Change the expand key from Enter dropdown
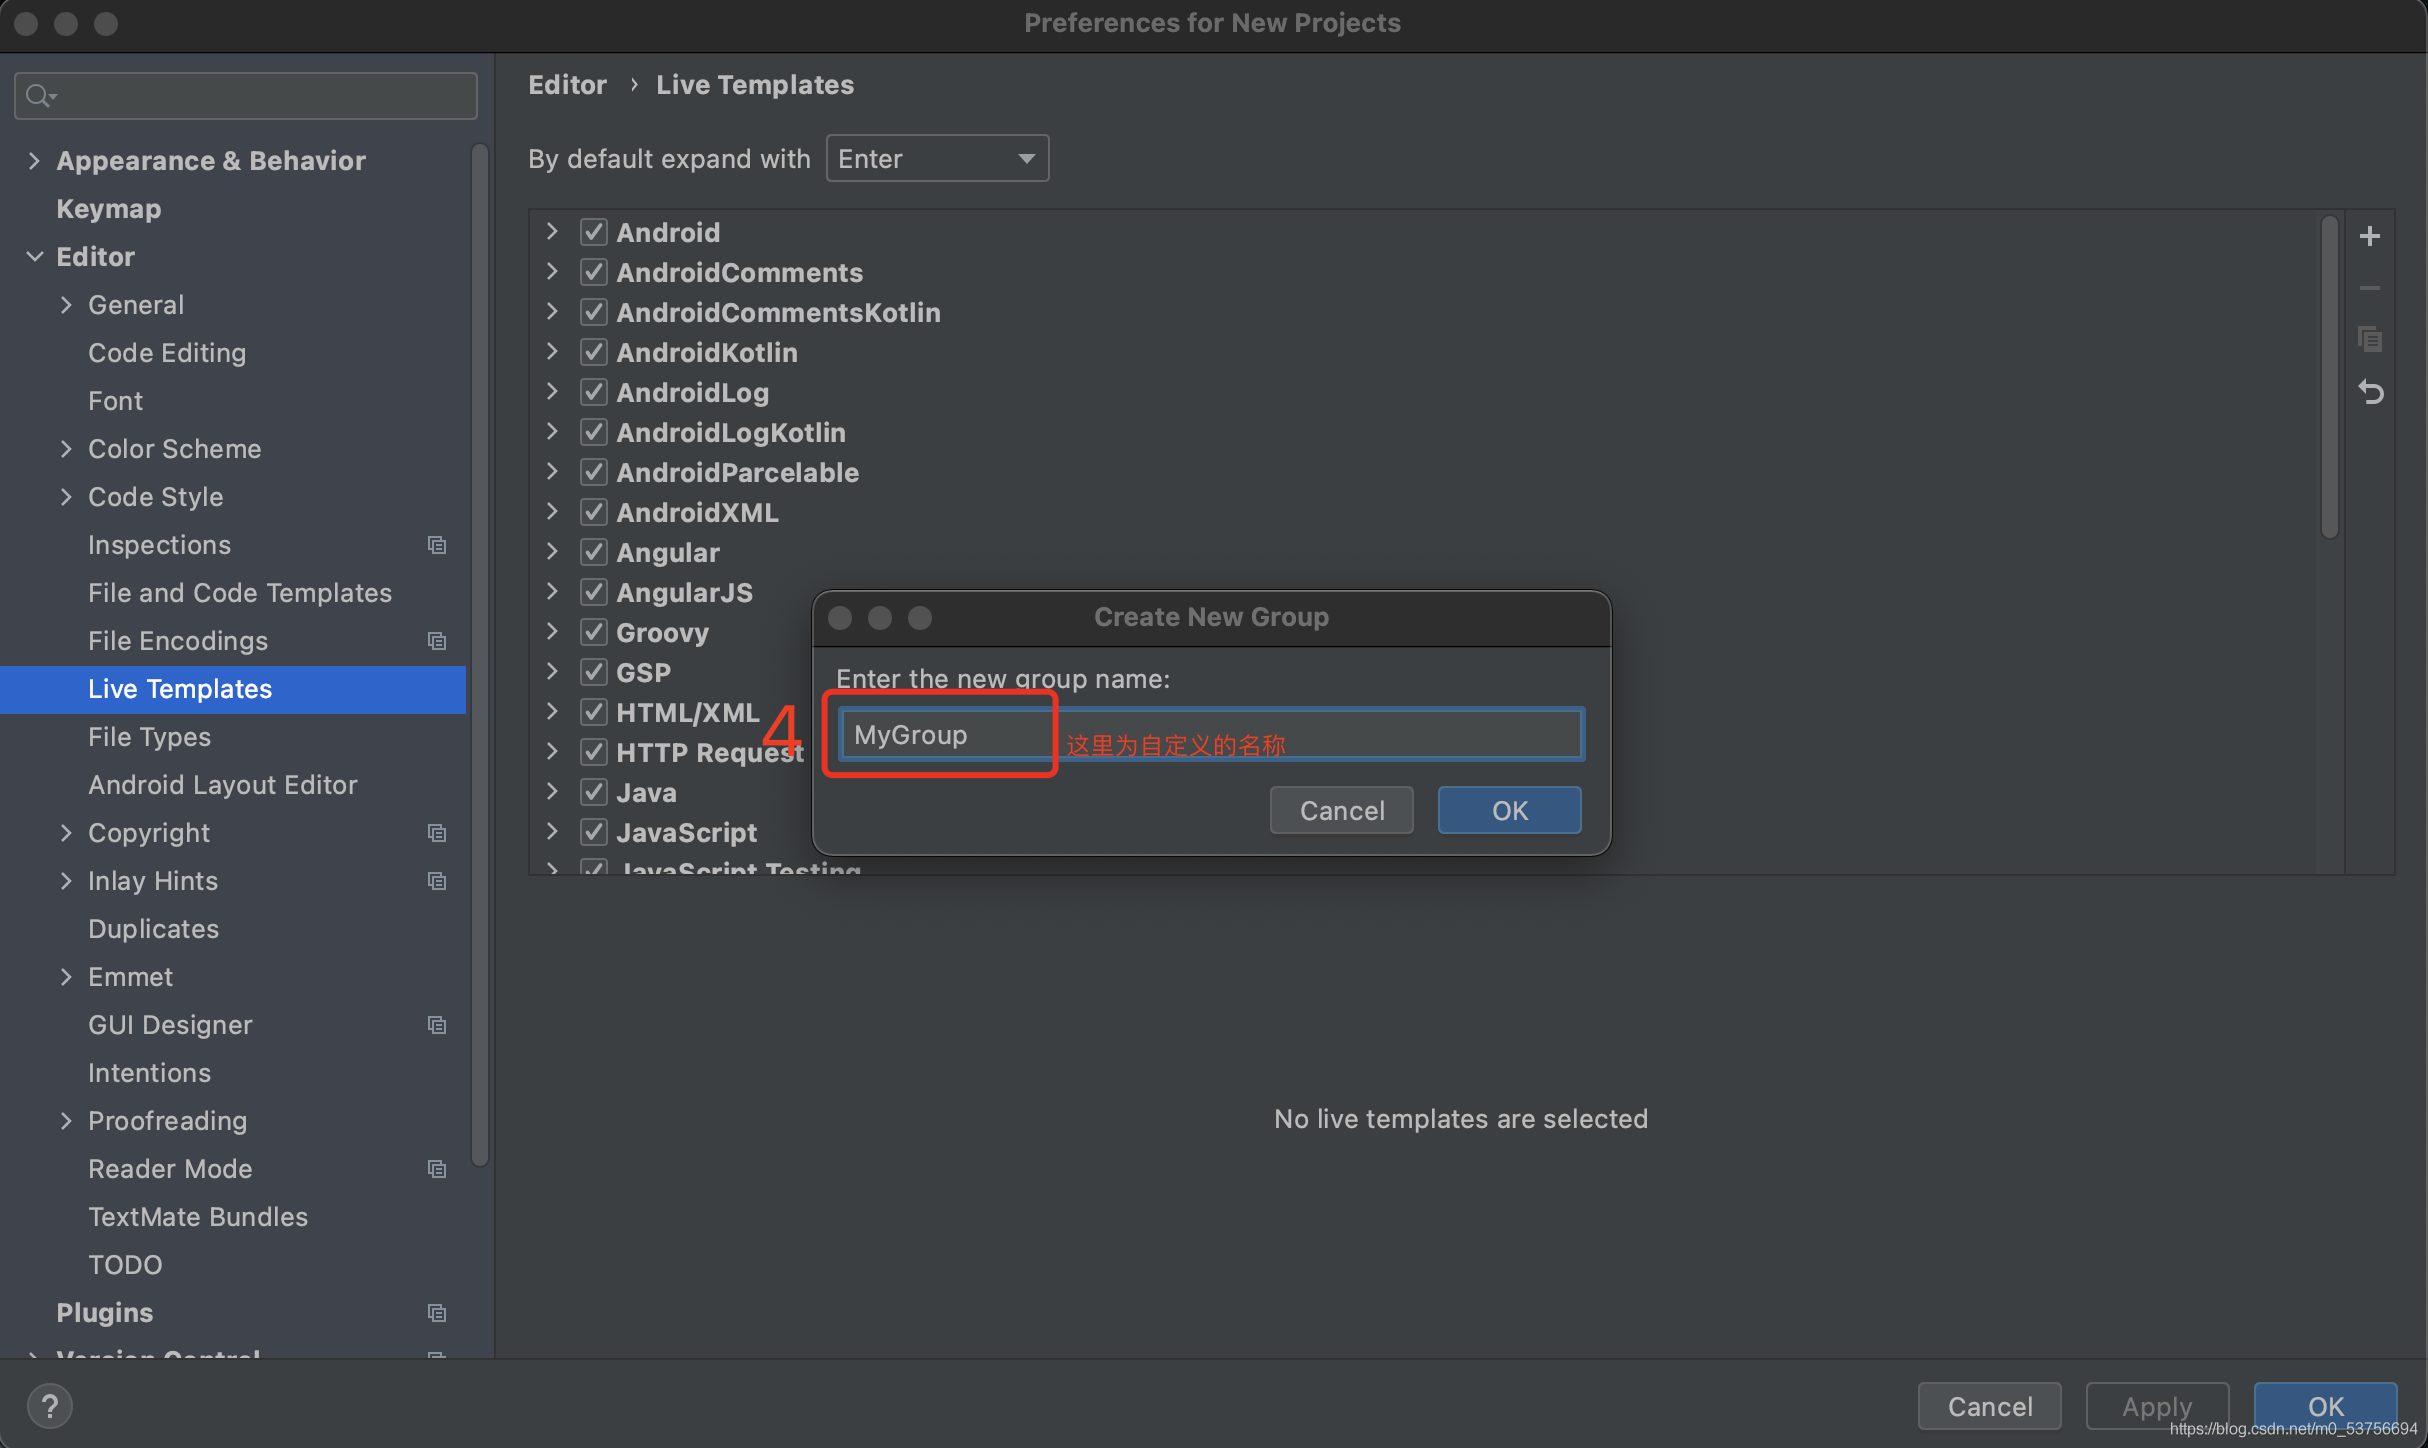2428x1448 pixels. [x=936, y=157]
